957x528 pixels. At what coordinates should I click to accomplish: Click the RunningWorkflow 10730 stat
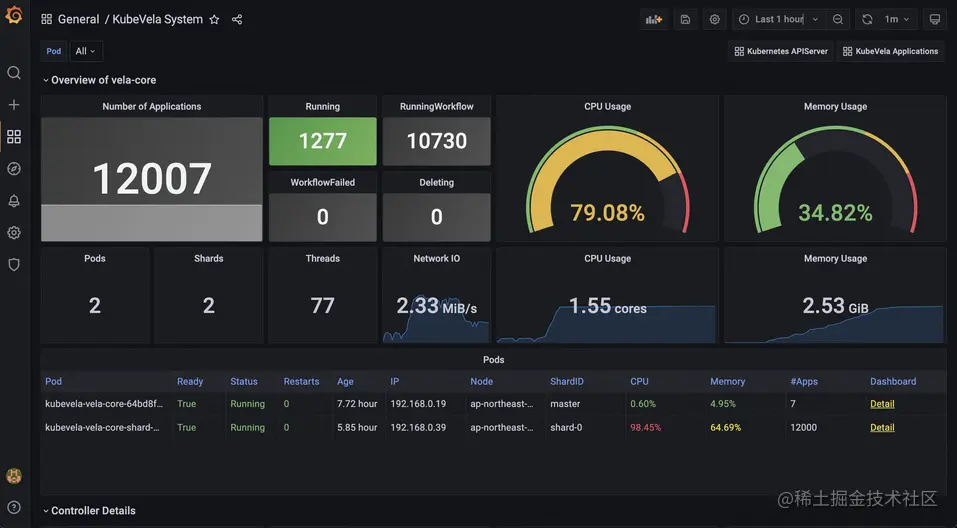pyautogui.click(x=436, y=141)
